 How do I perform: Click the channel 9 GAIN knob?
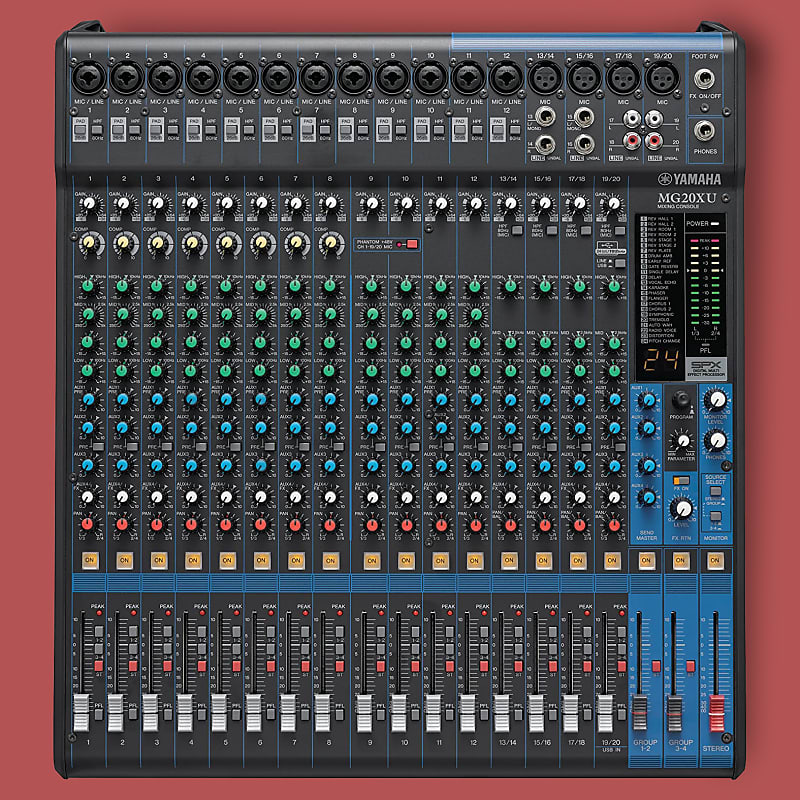372,203
